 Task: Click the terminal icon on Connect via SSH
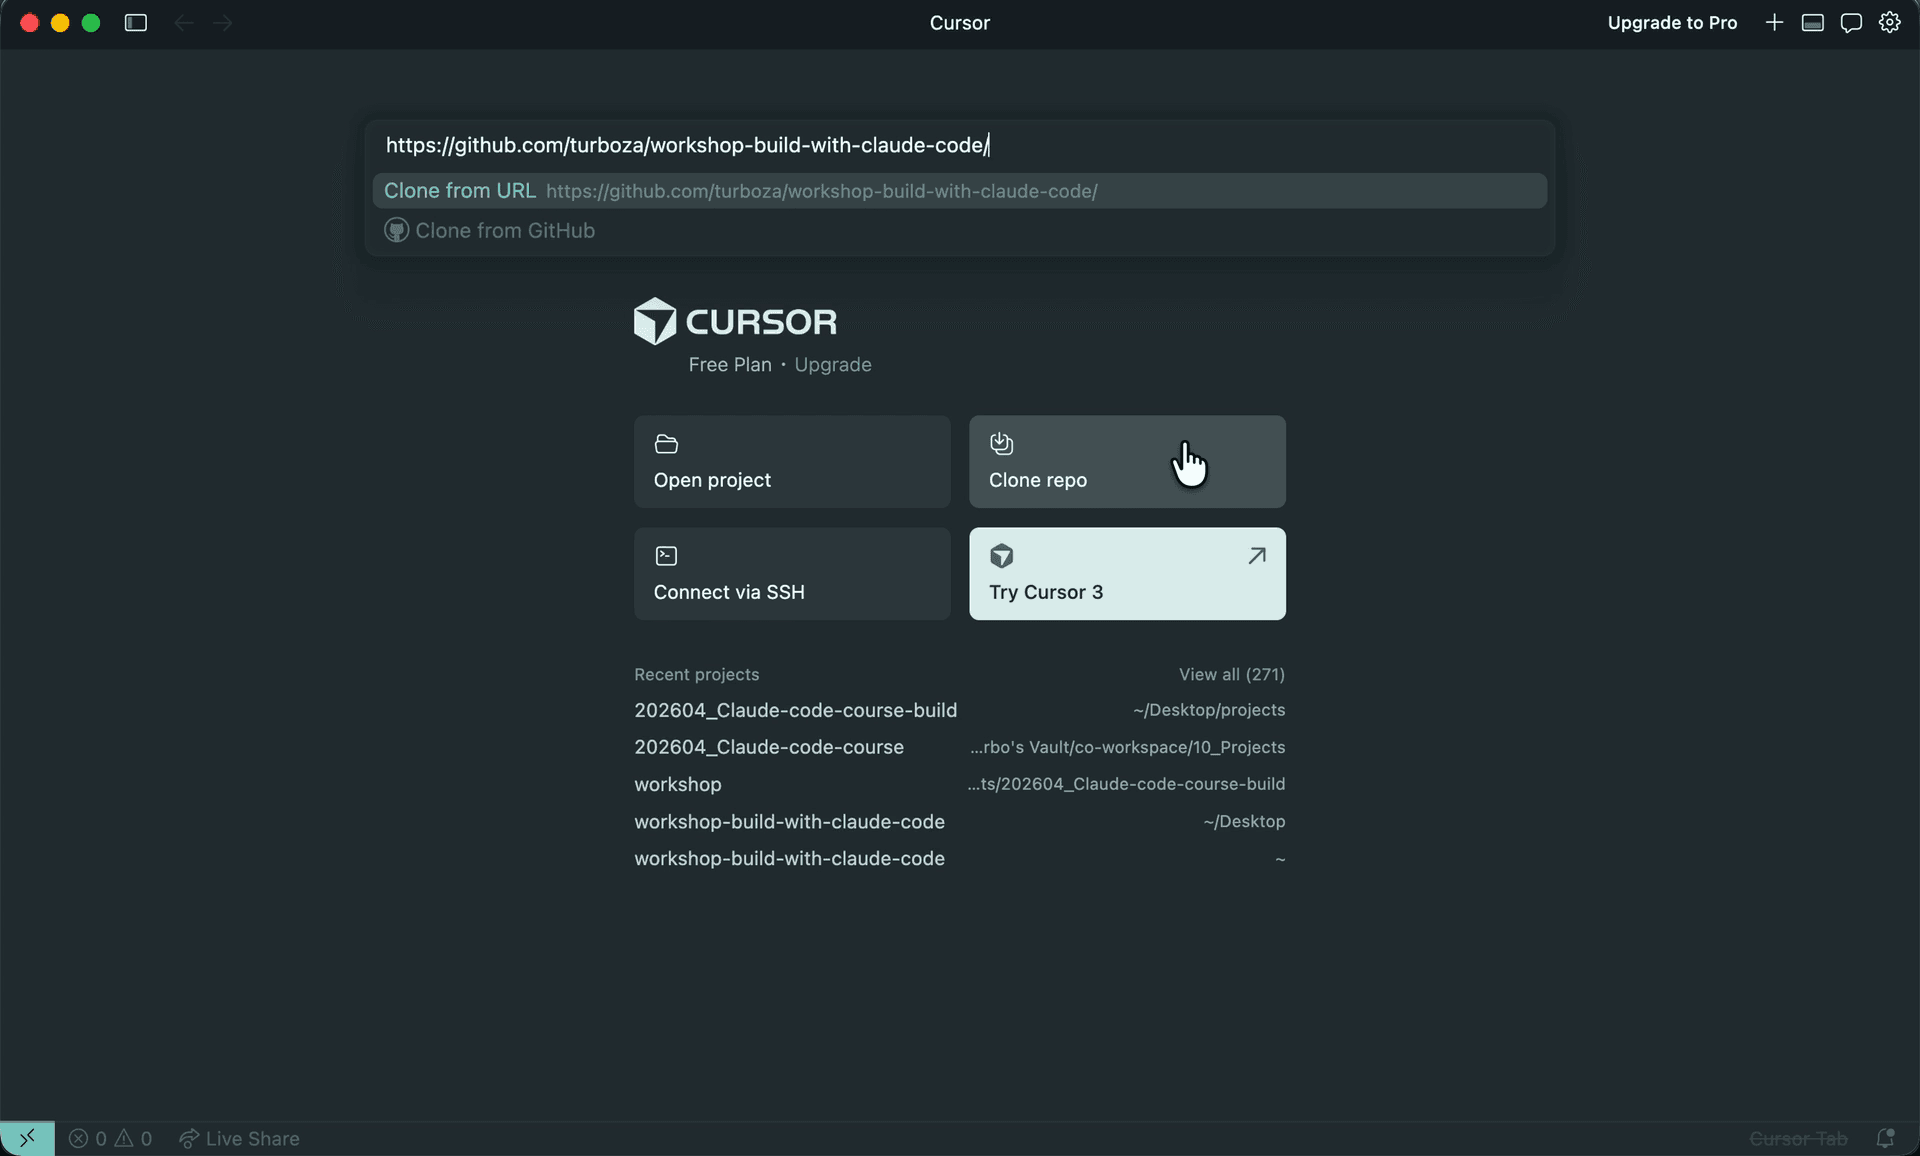(x=666, y=556)
